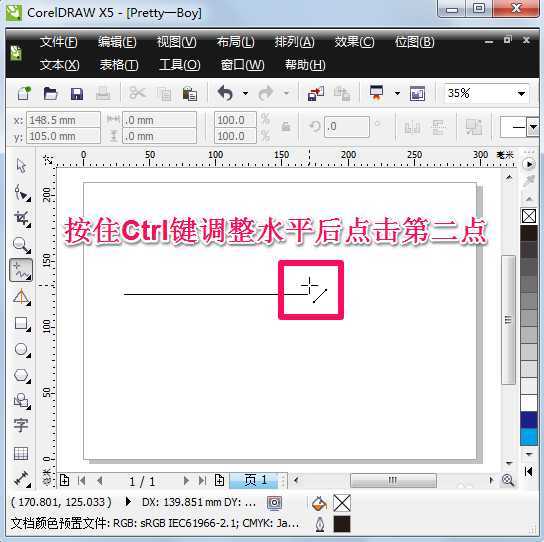Expand the application launcher dropdown arrow
Screen dimensions: 544x542
(x=397, y=93)
